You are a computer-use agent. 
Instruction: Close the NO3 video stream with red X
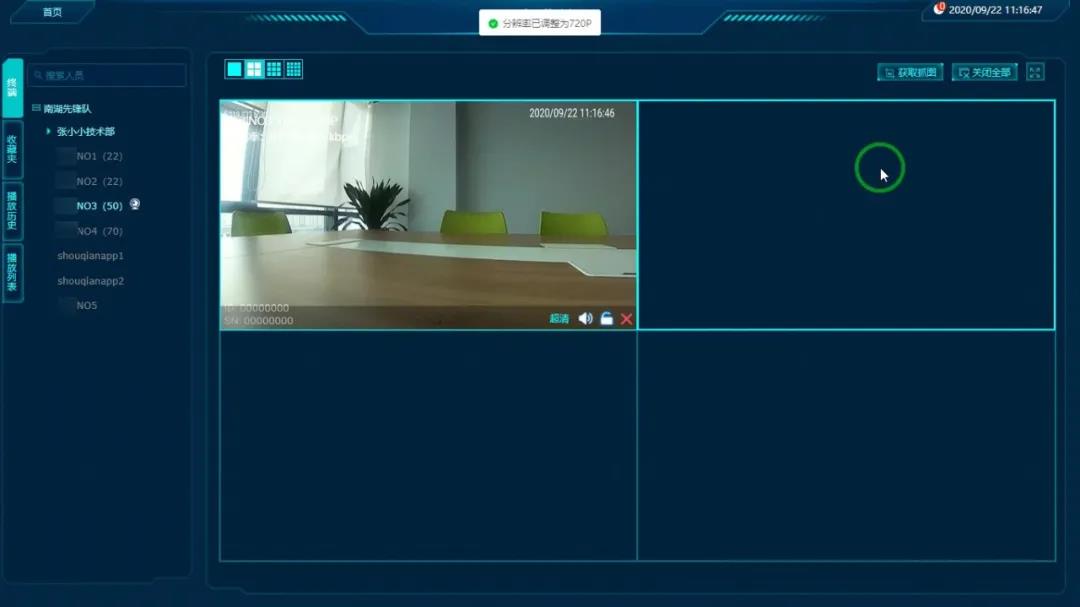point(627,319)
